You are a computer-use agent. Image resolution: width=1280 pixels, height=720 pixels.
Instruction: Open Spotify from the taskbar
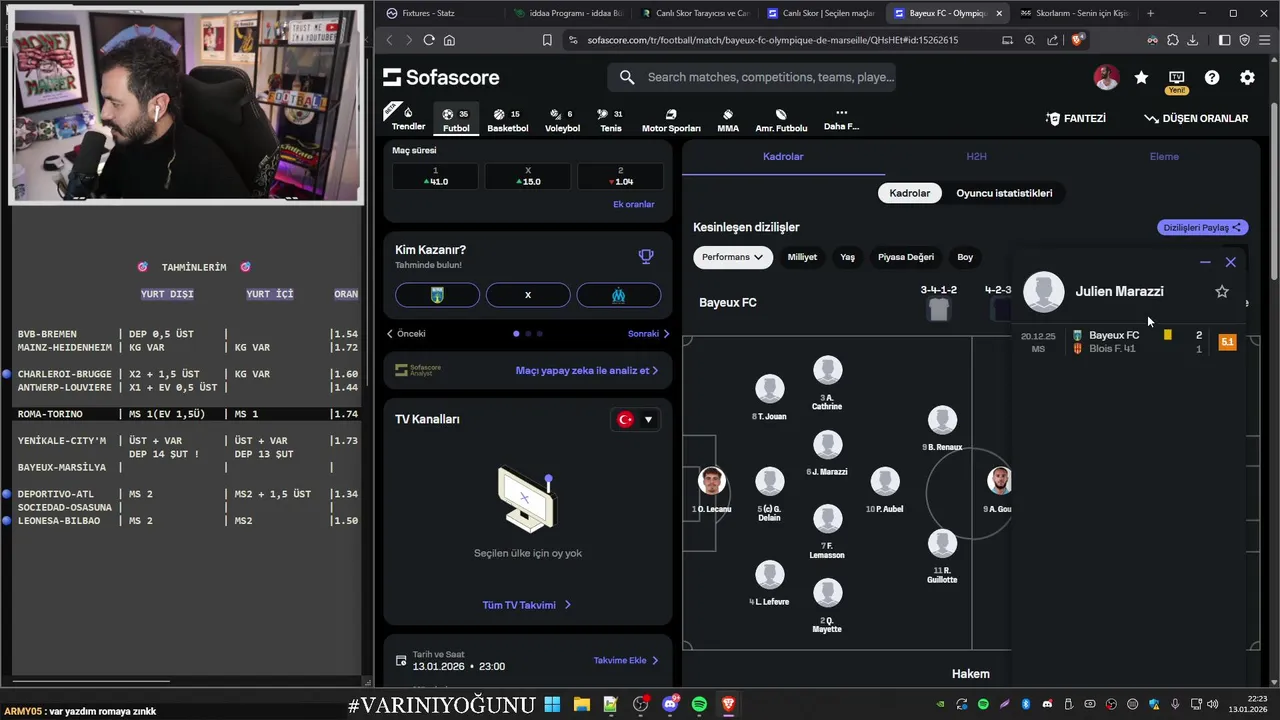(x=699, y=704)
